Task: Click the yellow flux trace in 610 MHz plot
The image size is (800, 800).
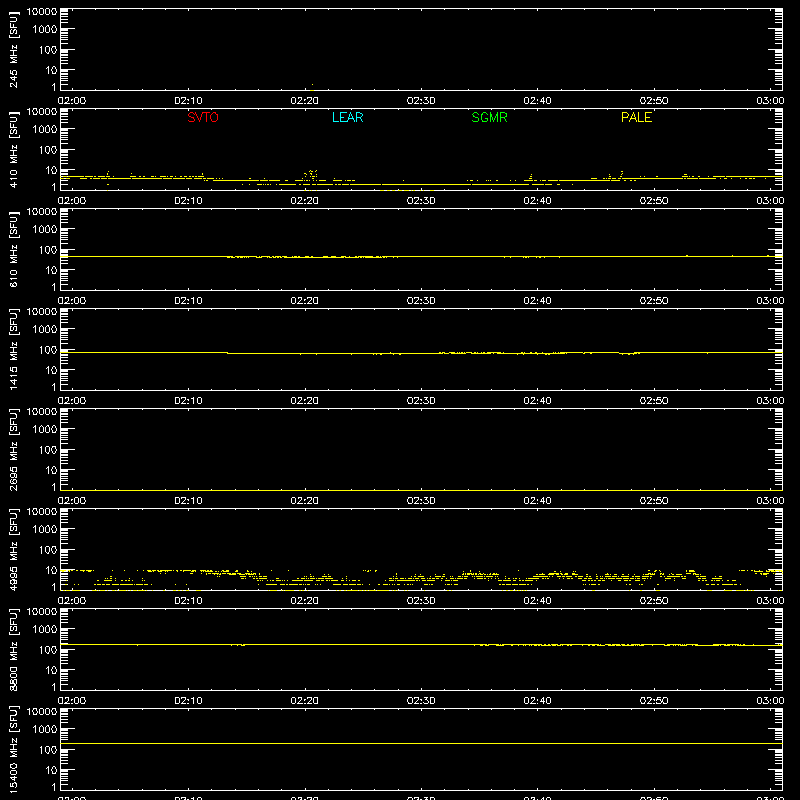Action: click(x=421, y=257)
